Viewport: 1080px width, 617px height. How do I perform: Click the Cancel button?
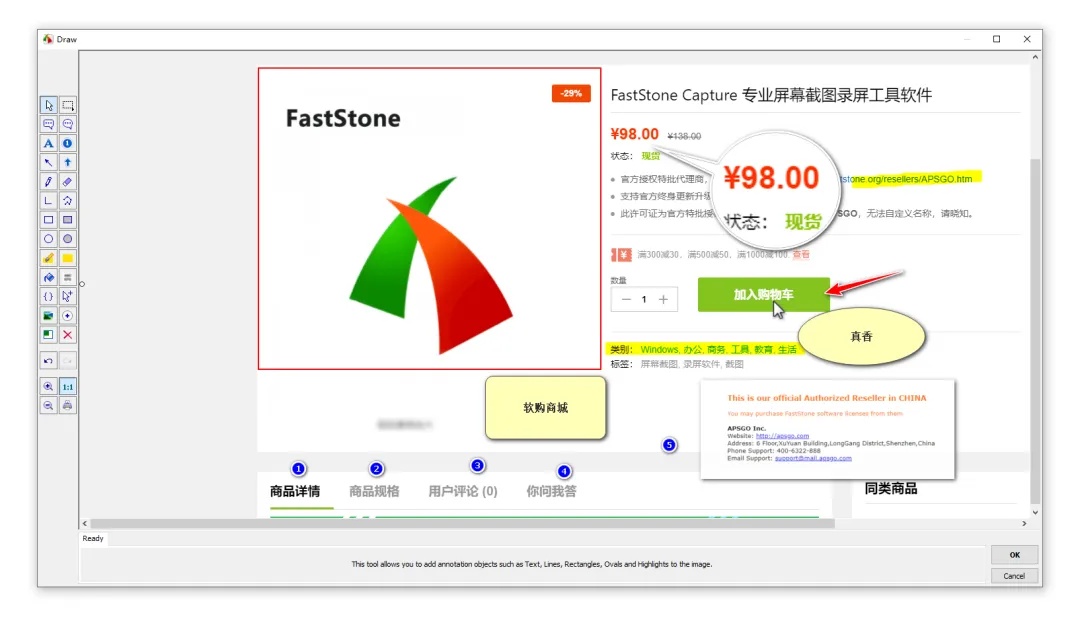(1014, 576)
